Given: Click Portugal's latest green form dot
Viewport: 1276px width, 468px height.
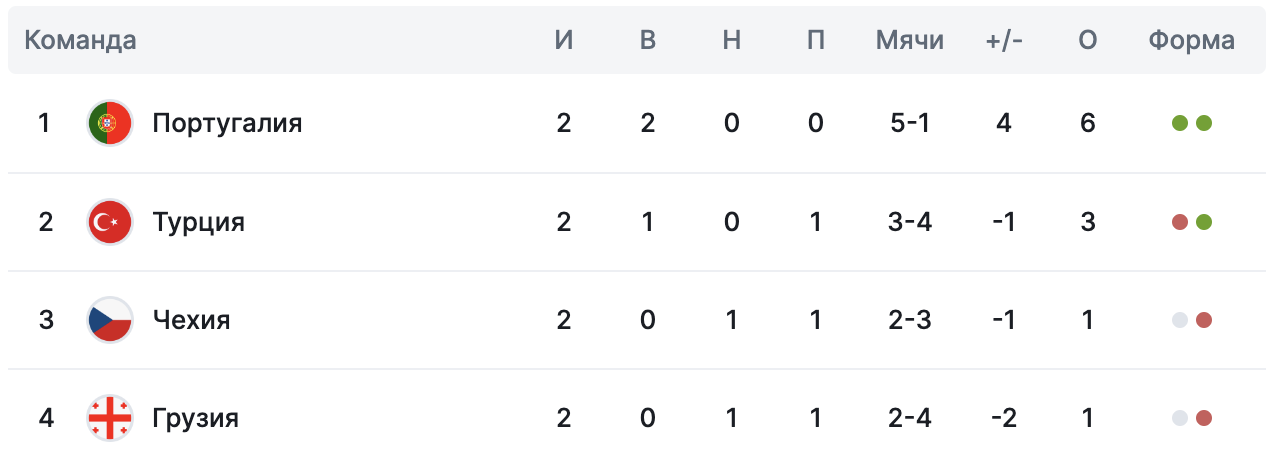Looking at the screenshot, I should (x=1204, y=124).
